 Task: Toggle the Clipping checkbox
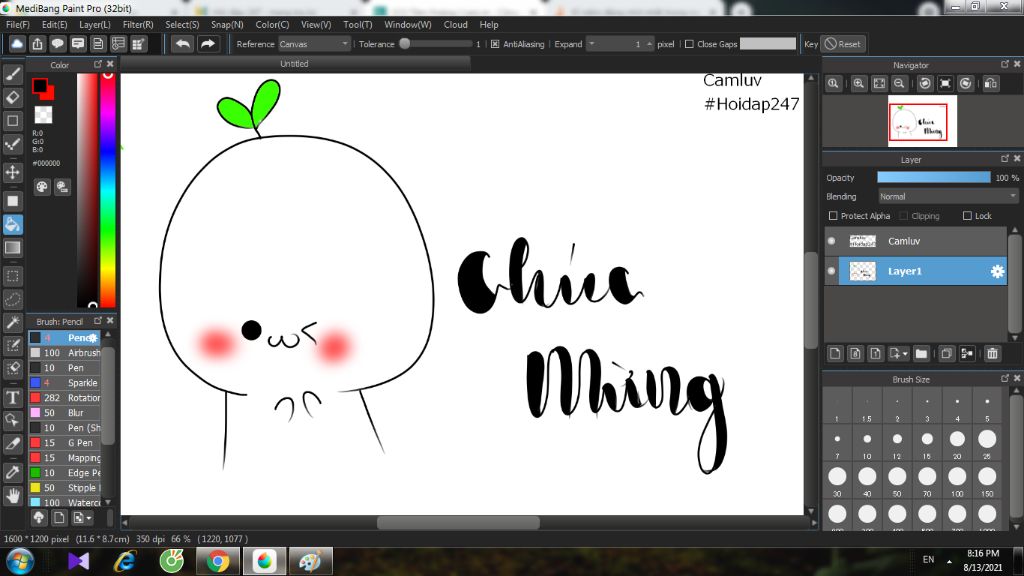tap(904, 216)
